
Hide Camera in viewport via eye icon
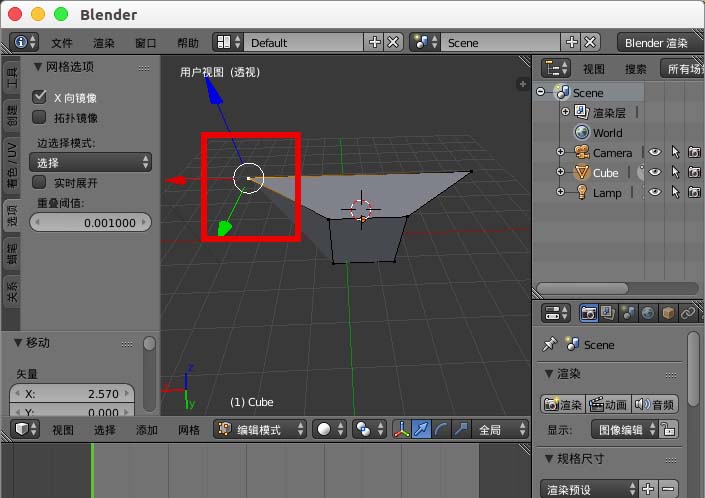coord(655,152)
